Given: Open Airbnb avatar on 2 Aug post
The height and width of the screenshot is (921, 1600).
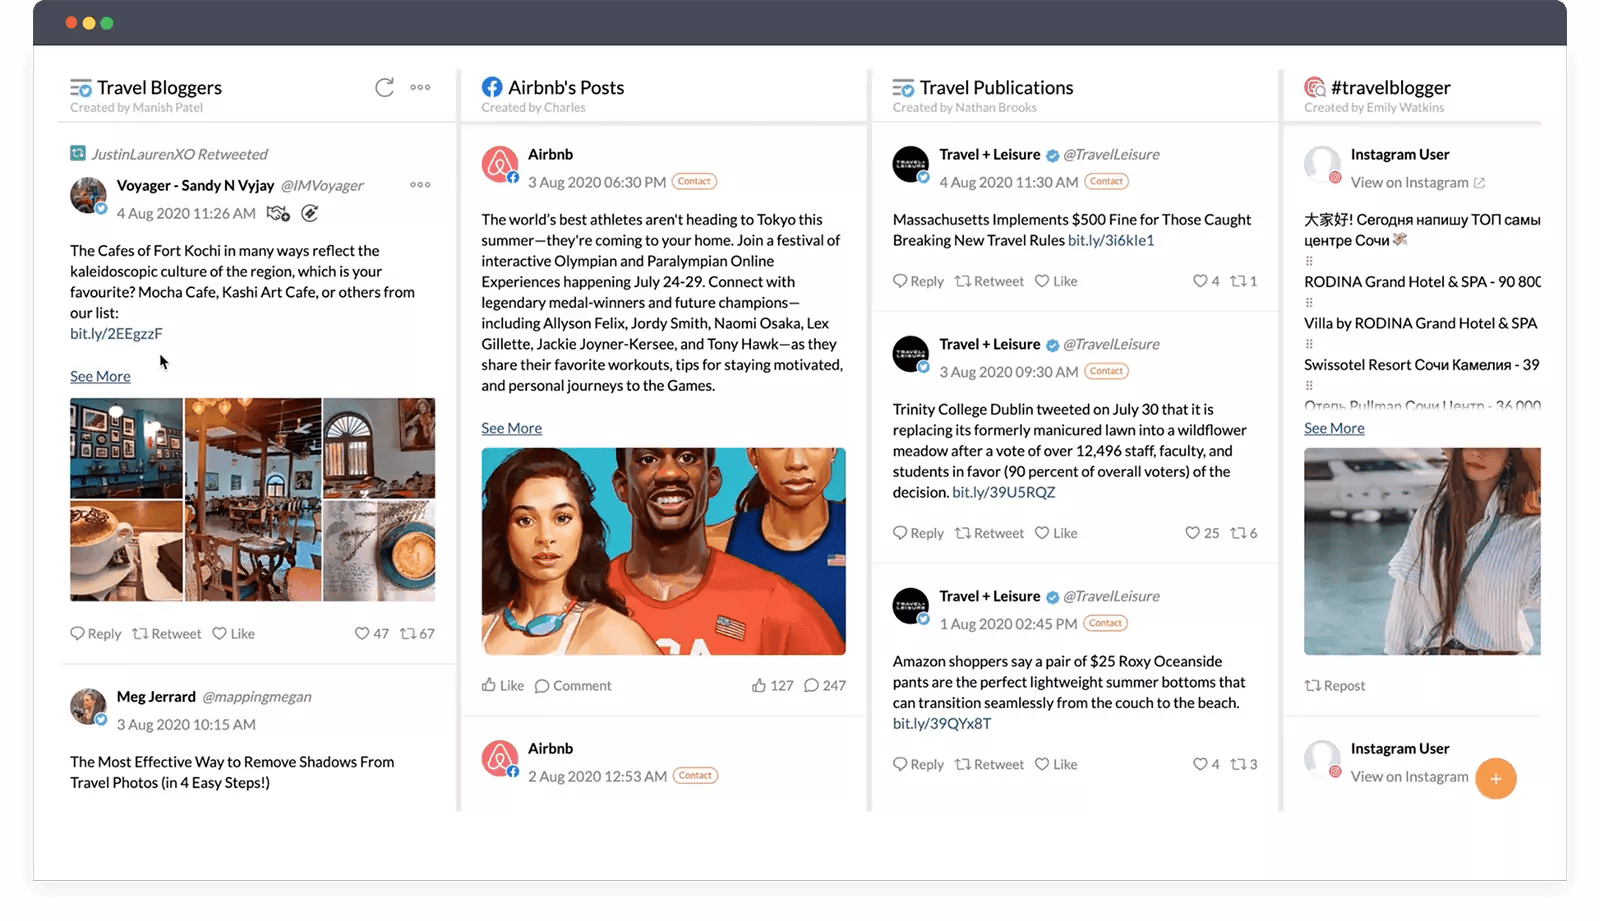Looking at the screenshot, I should click(x=500, y=759).
